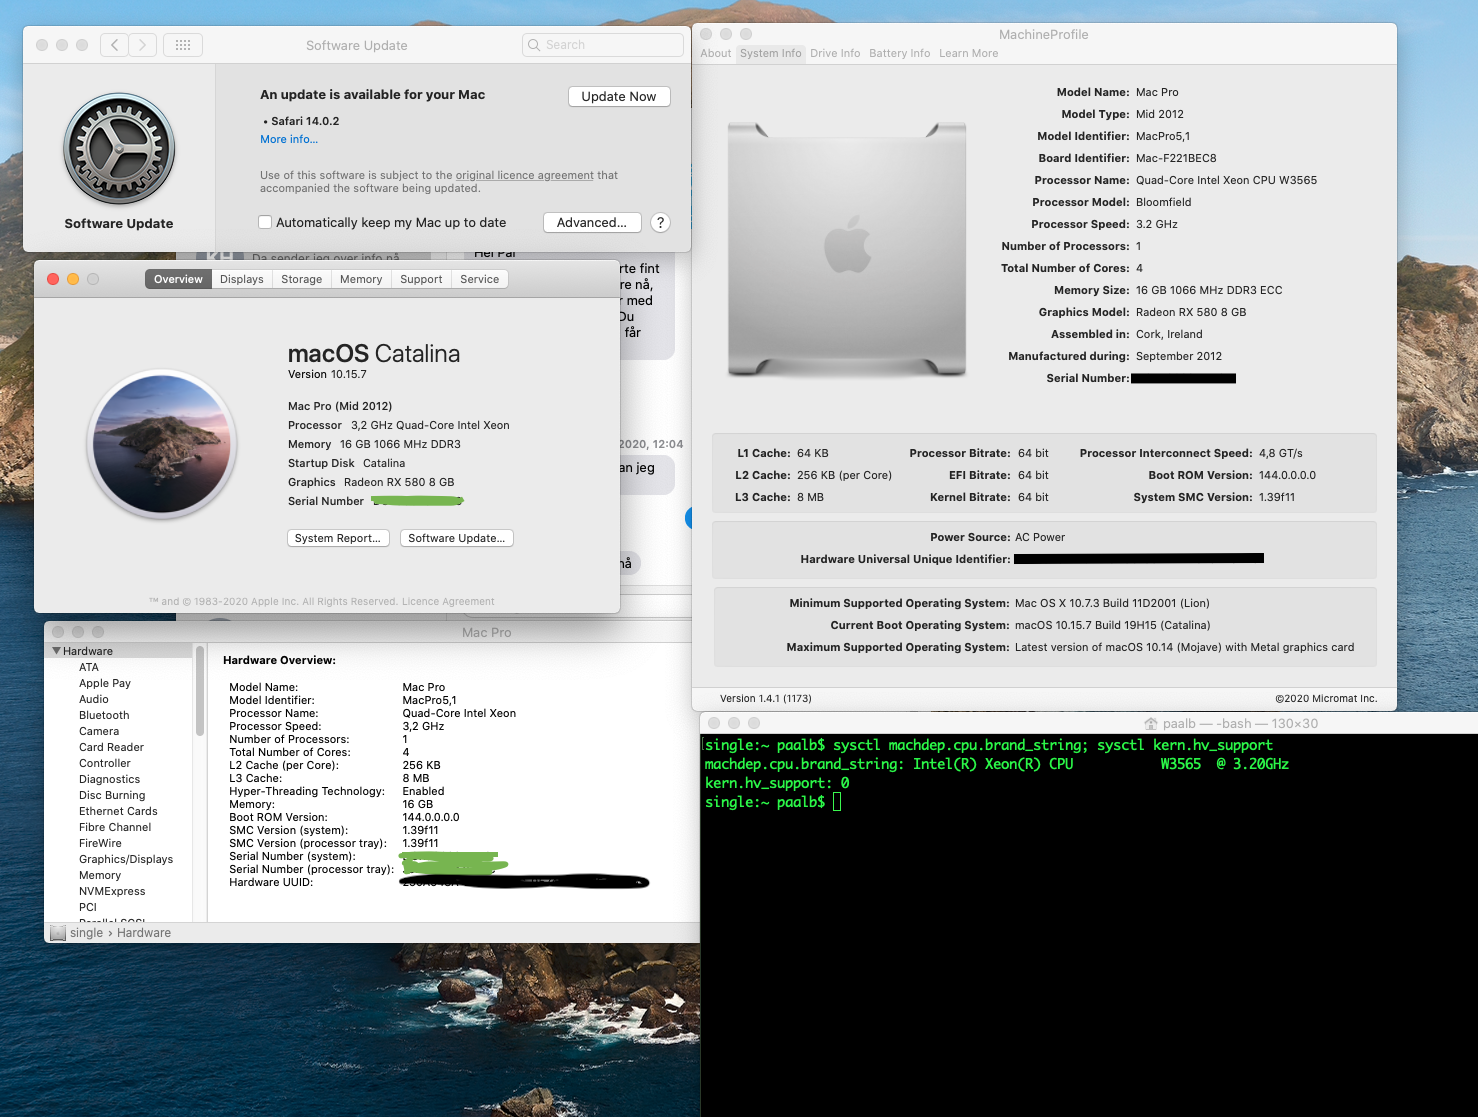
Task: Click the Software Update gear icon
Action: click(119, 150)
